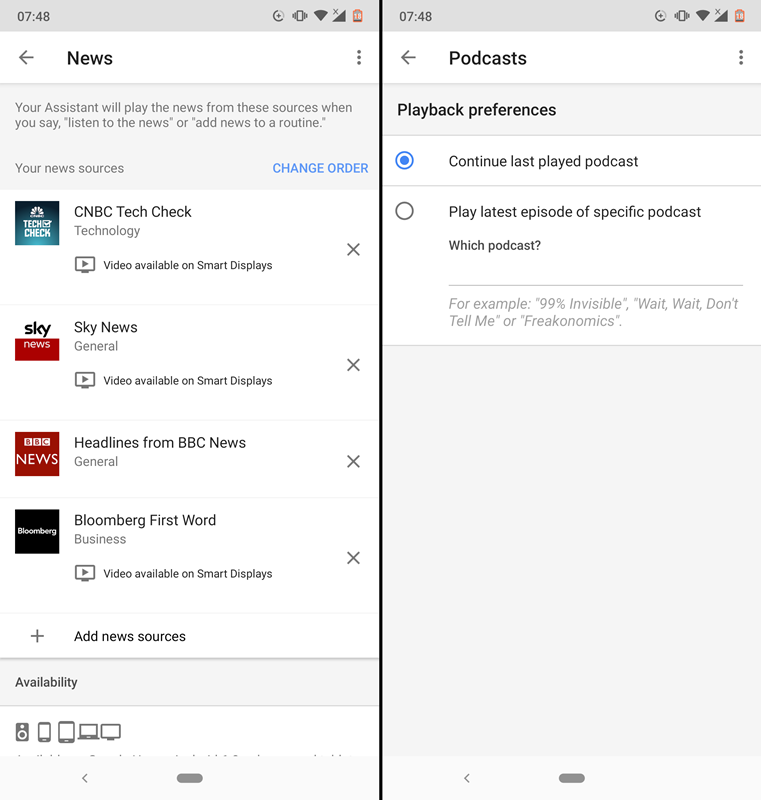The height and width of the screenshot is (800, 761).
Task: Tap the BBC News logo thumbnail
Action: tap(37, 454)
